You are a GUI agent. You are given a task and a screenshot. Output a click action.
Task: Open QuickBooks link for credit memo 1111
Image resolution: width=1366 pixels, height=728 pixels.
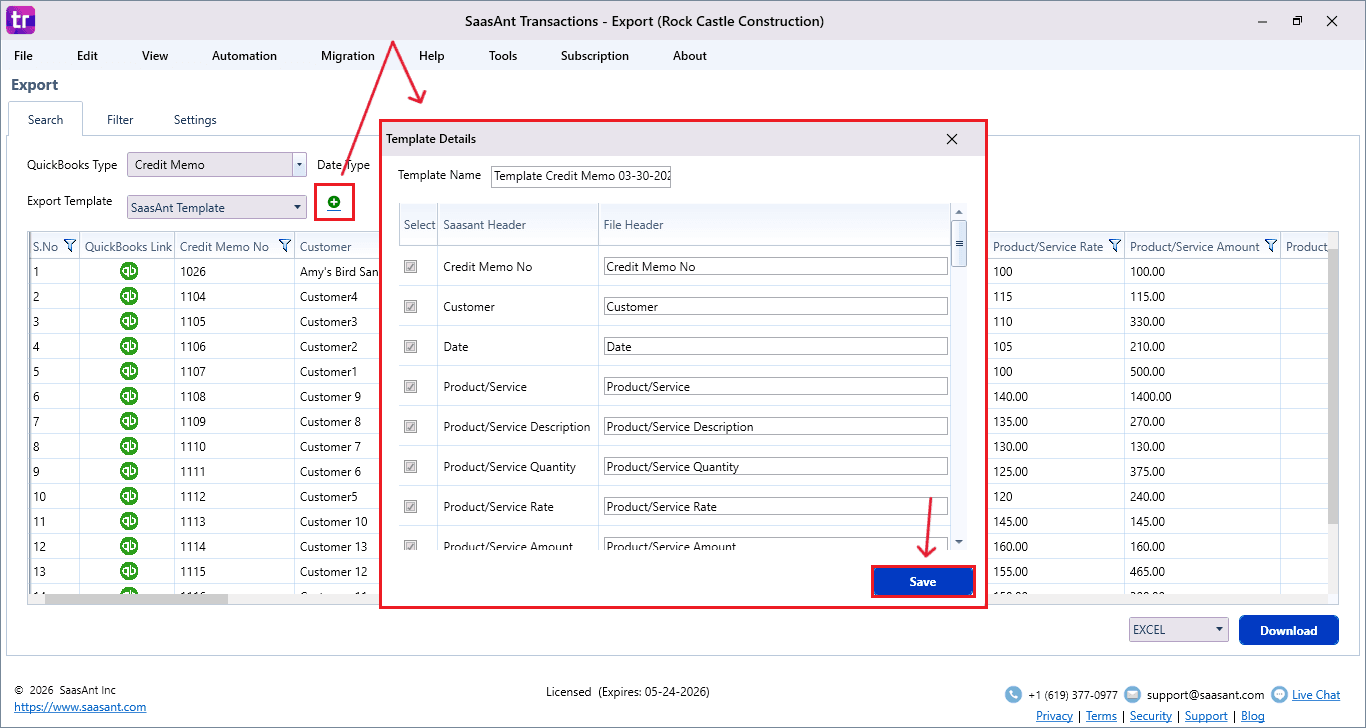coord(129,471)
